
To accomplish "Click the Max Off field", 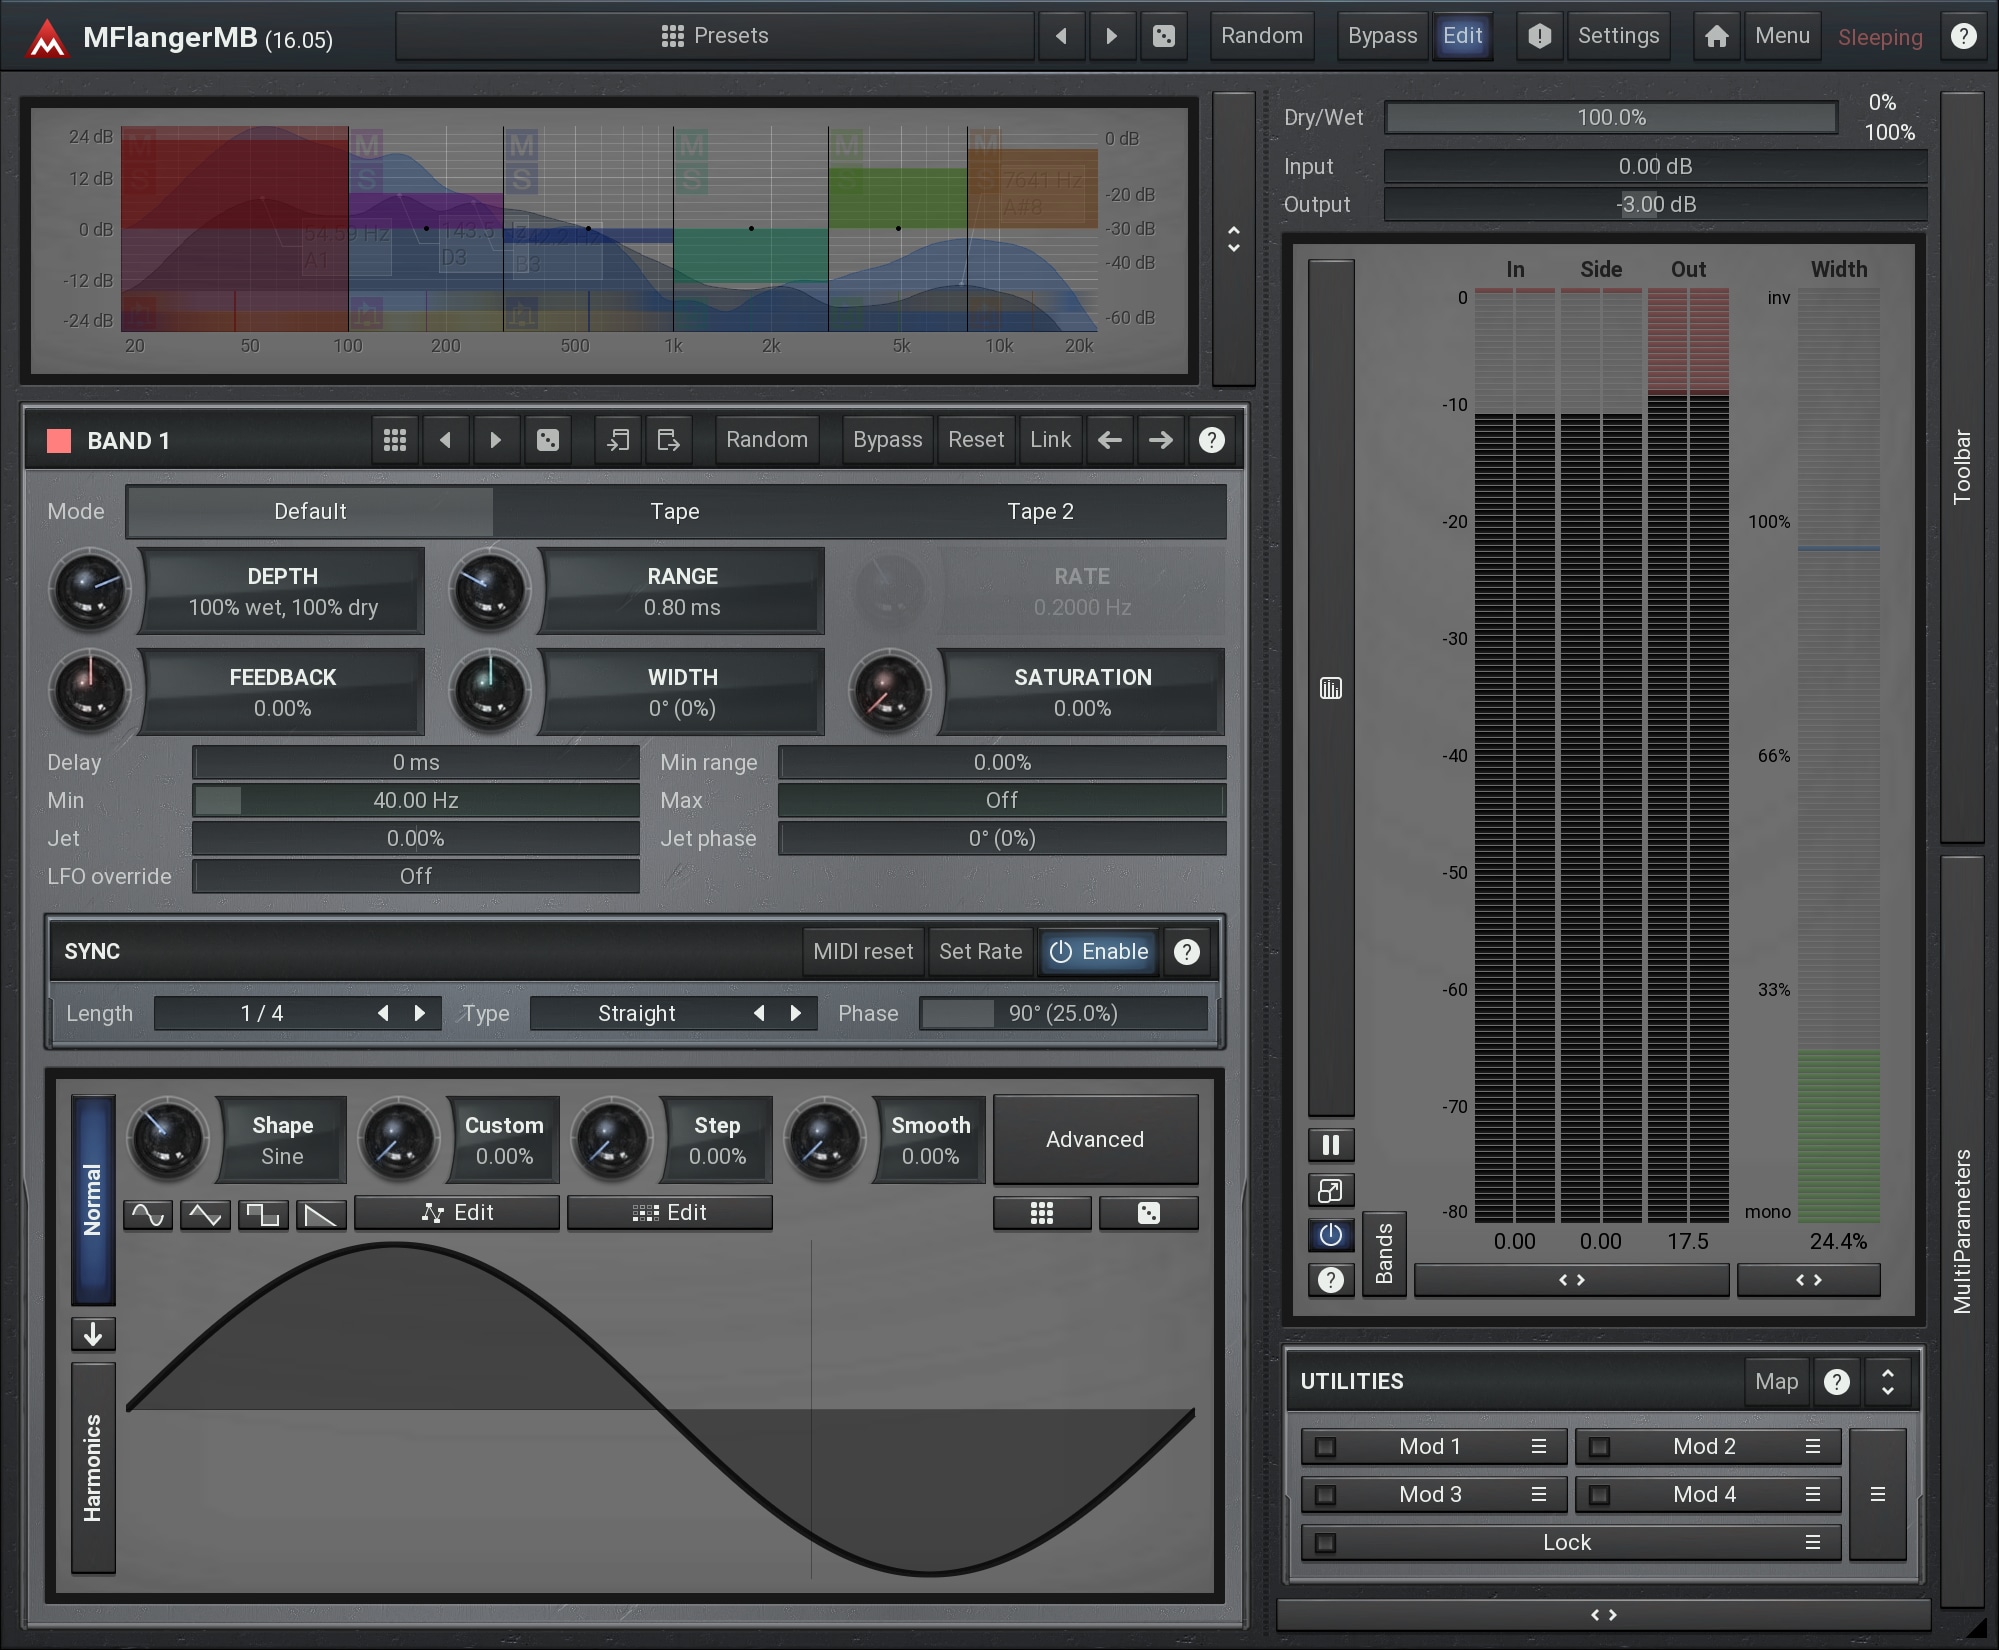I will [1002, 800].
